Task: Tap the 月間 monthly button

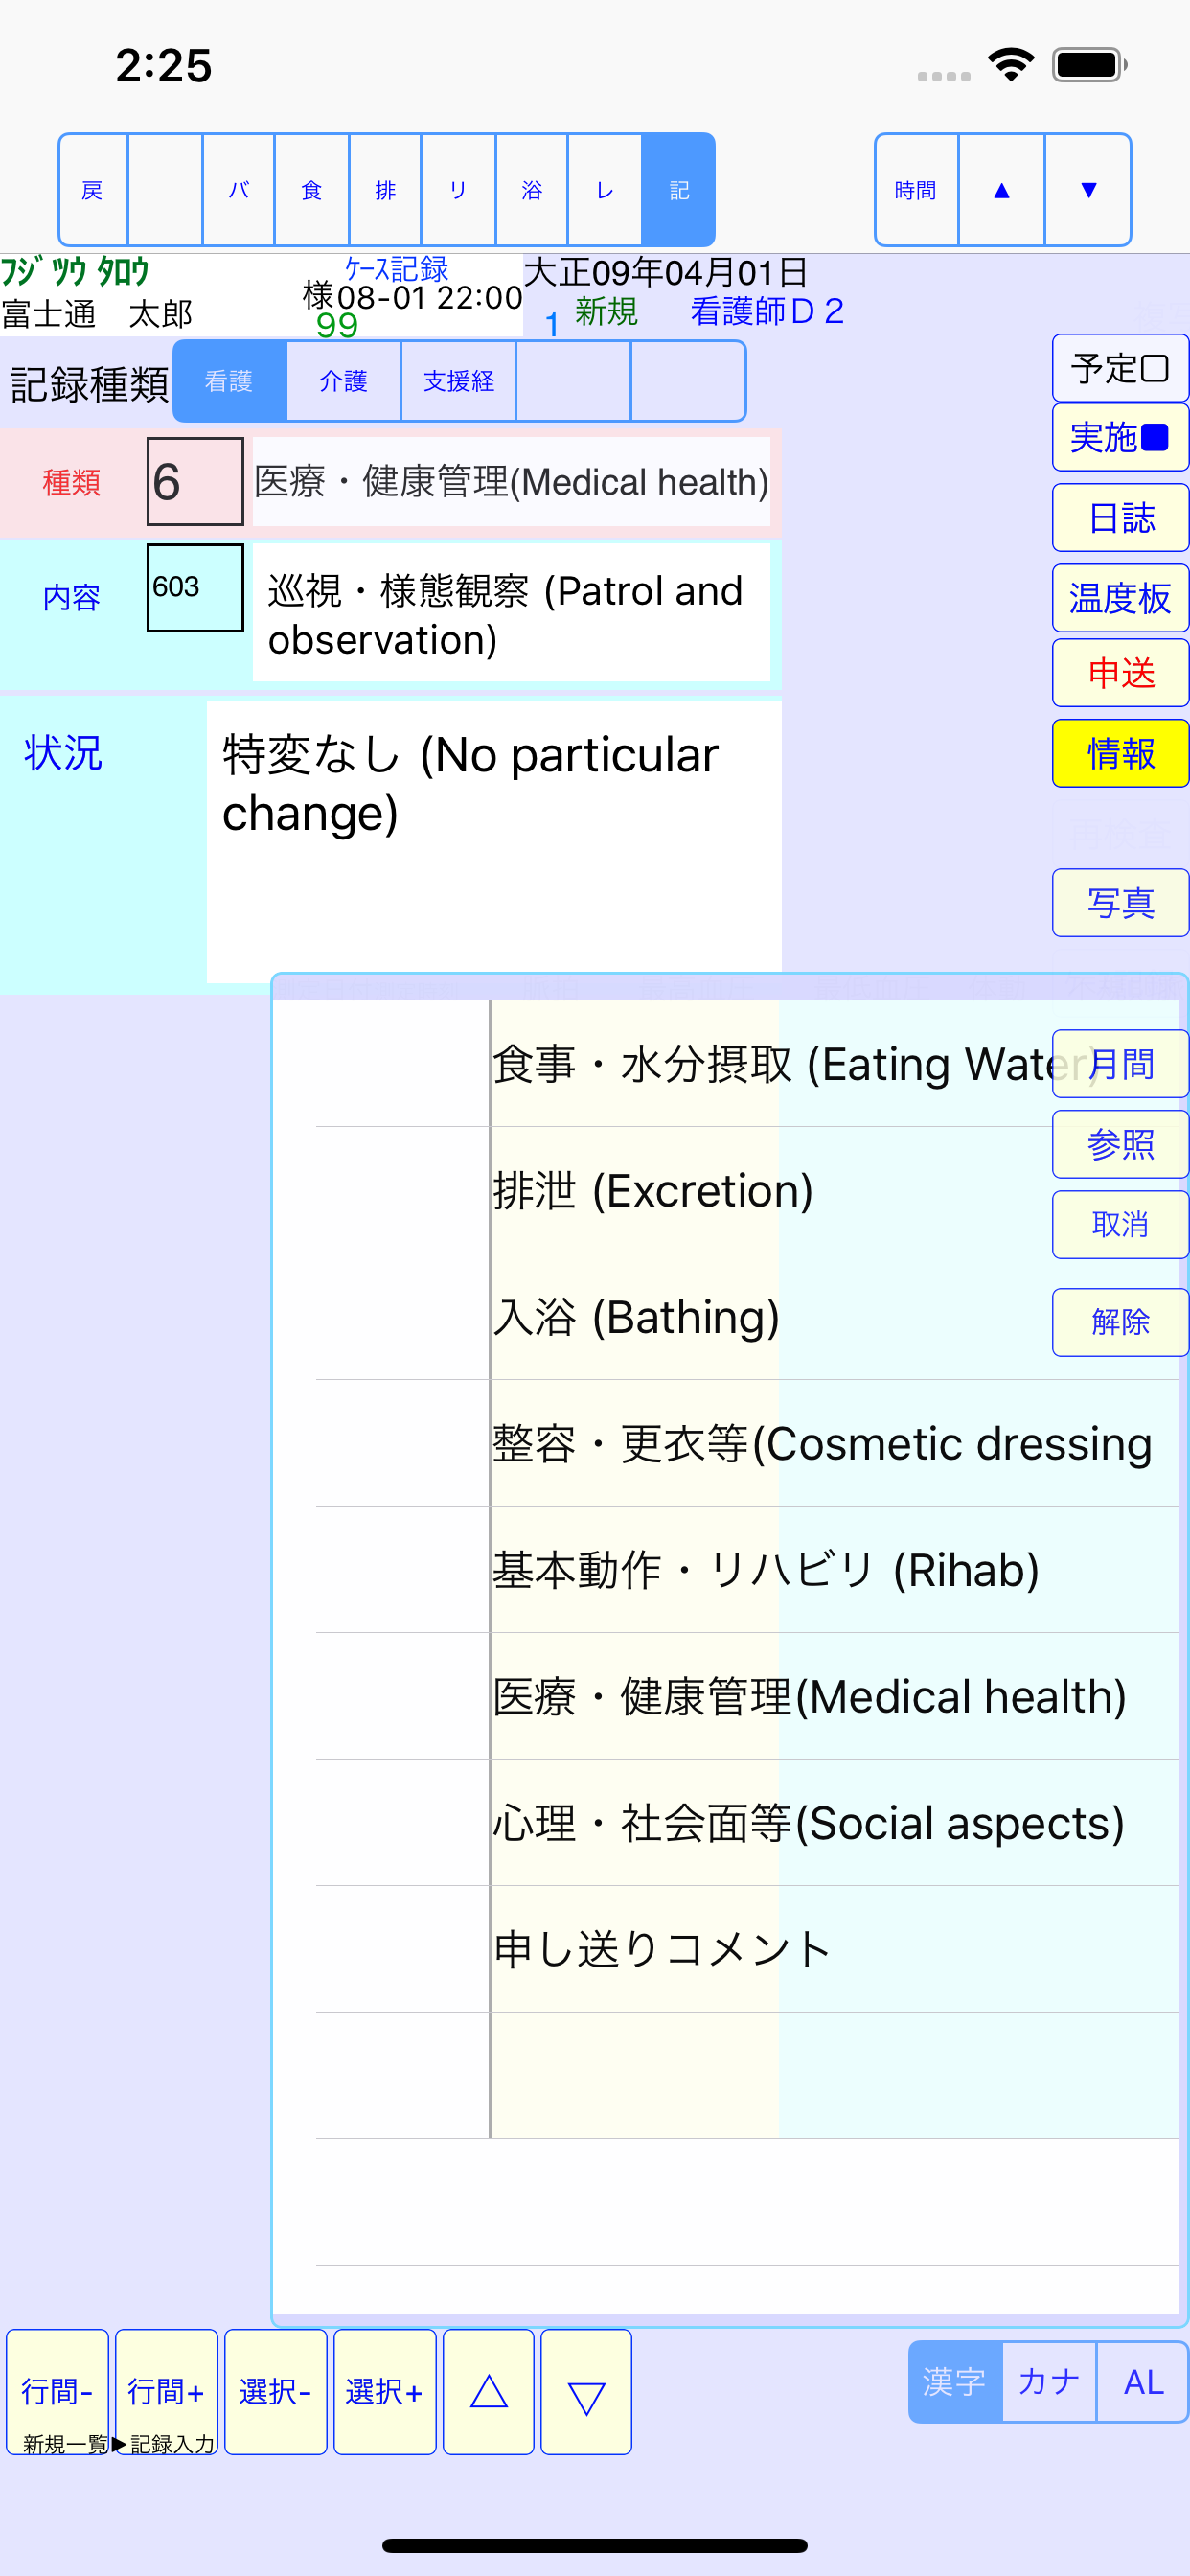Action: (x=1120, y=1064)
